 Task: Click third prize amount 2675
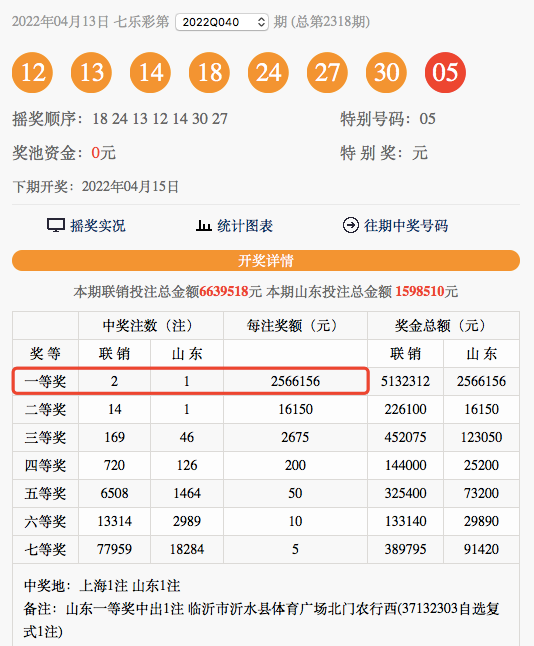click(295, 437)
